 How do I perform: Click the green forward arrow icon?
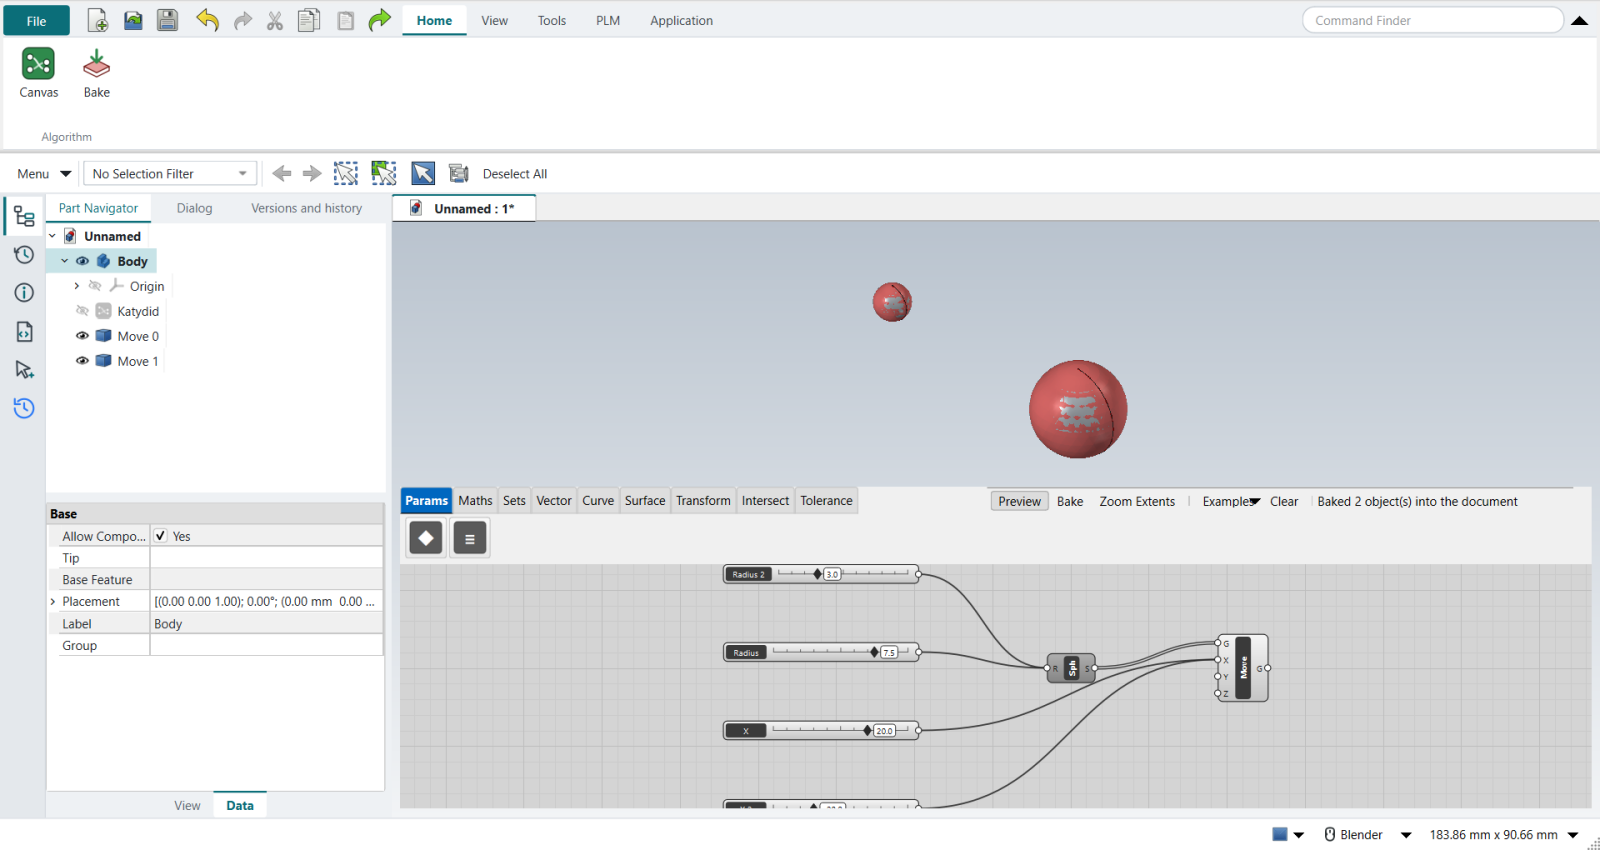tap(379, 20)
